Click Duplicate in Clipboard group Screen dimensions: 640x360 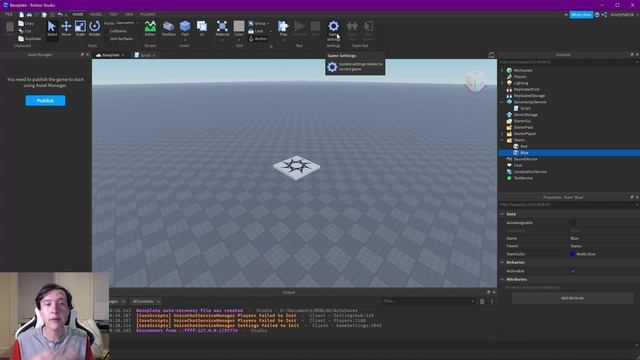pos(29,39)
